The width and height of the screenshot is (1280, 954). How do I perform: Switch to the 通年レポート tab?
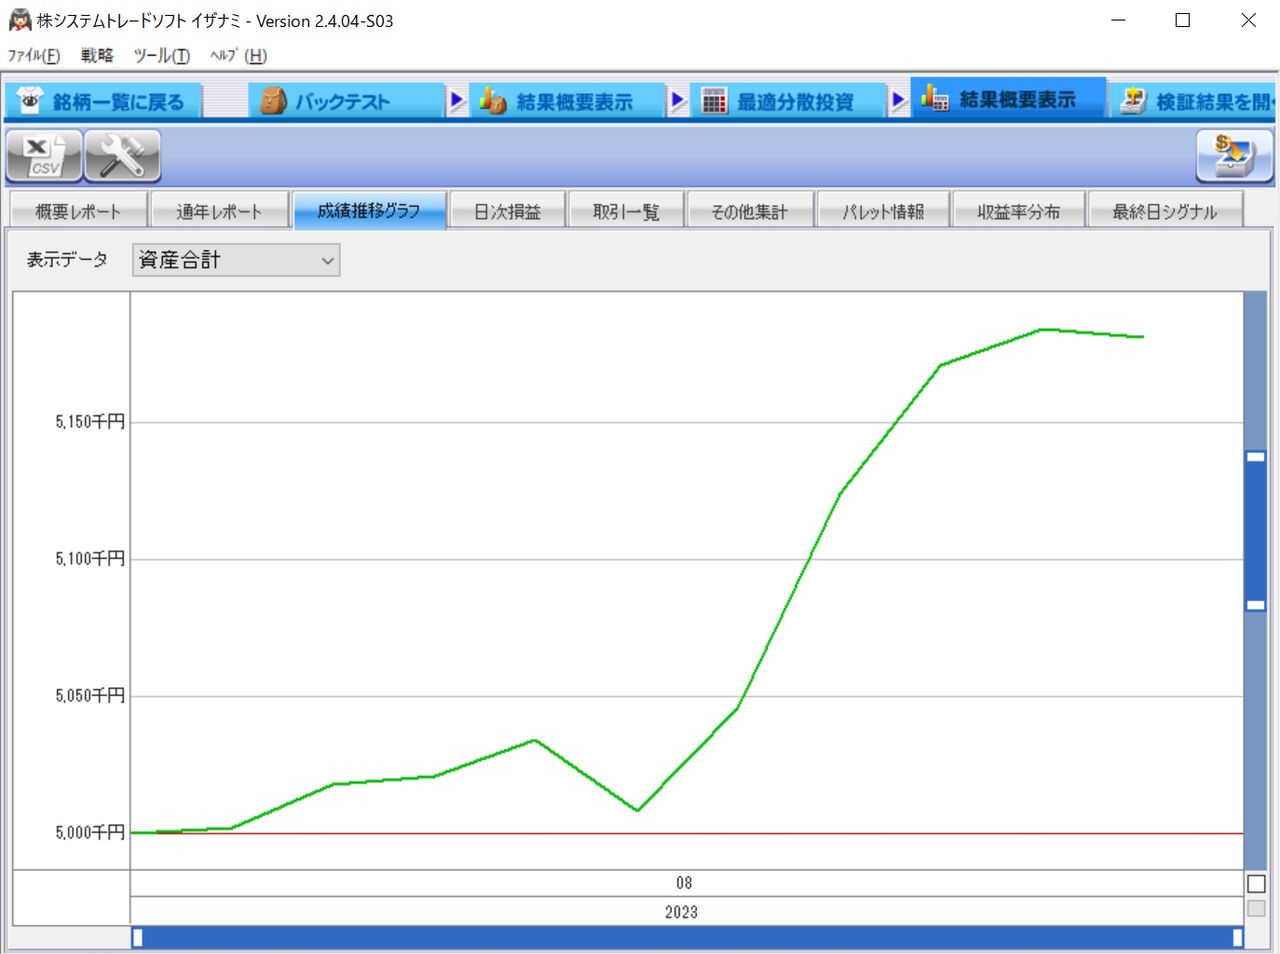point(219,212)
